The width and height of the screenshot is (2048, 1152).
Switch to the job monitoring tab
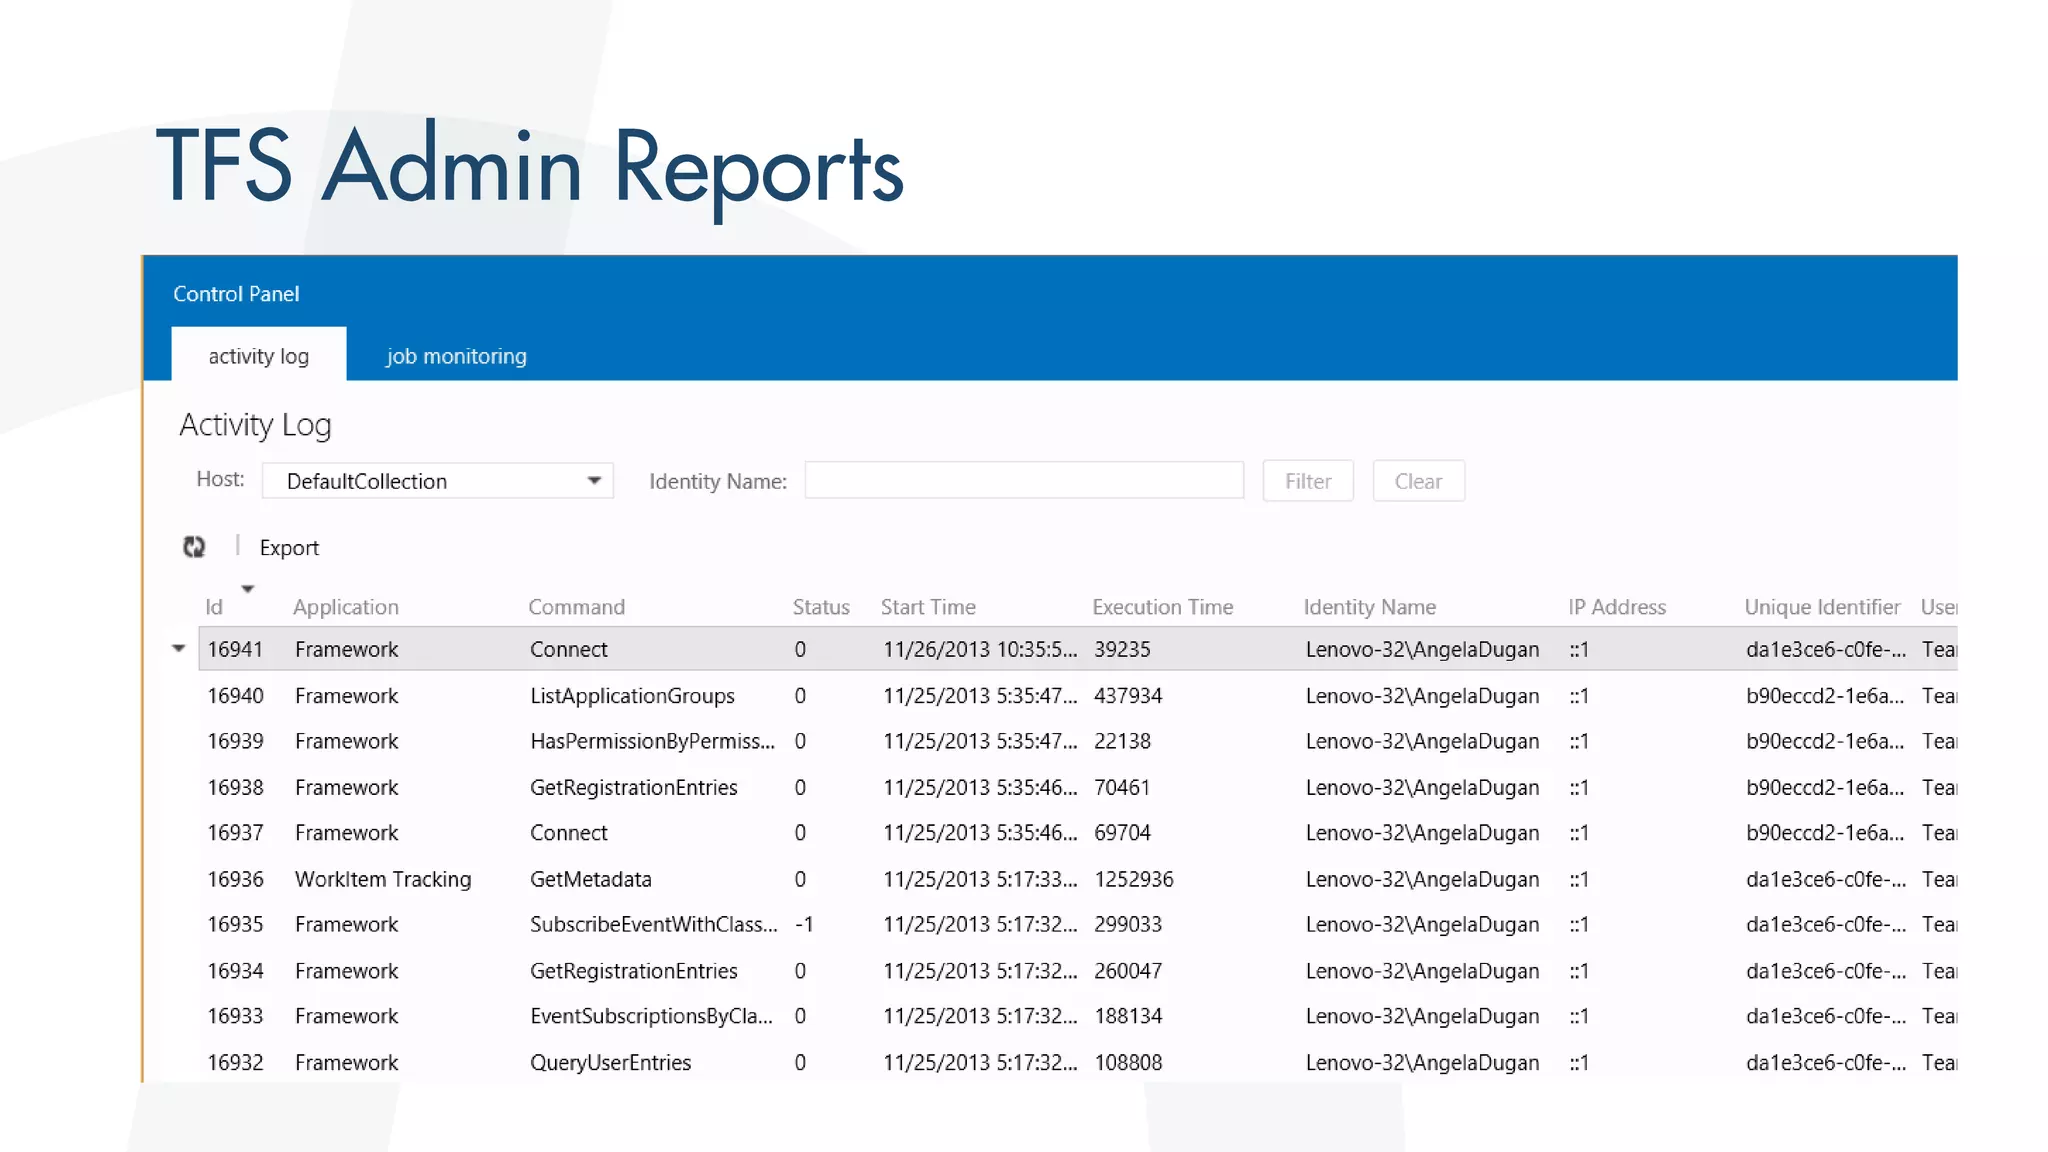(456, 356)
